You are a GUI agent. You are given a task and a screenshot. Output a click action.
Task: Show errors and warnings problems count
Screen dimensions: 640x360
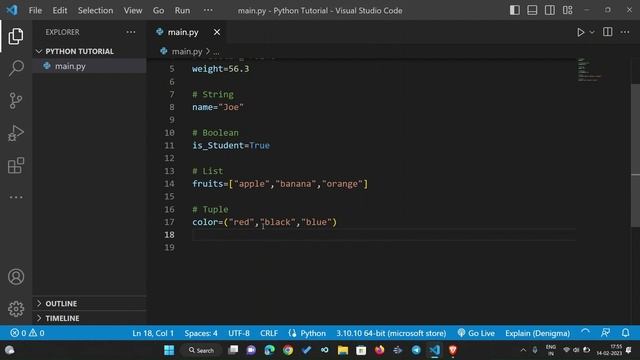coord(27,333)
